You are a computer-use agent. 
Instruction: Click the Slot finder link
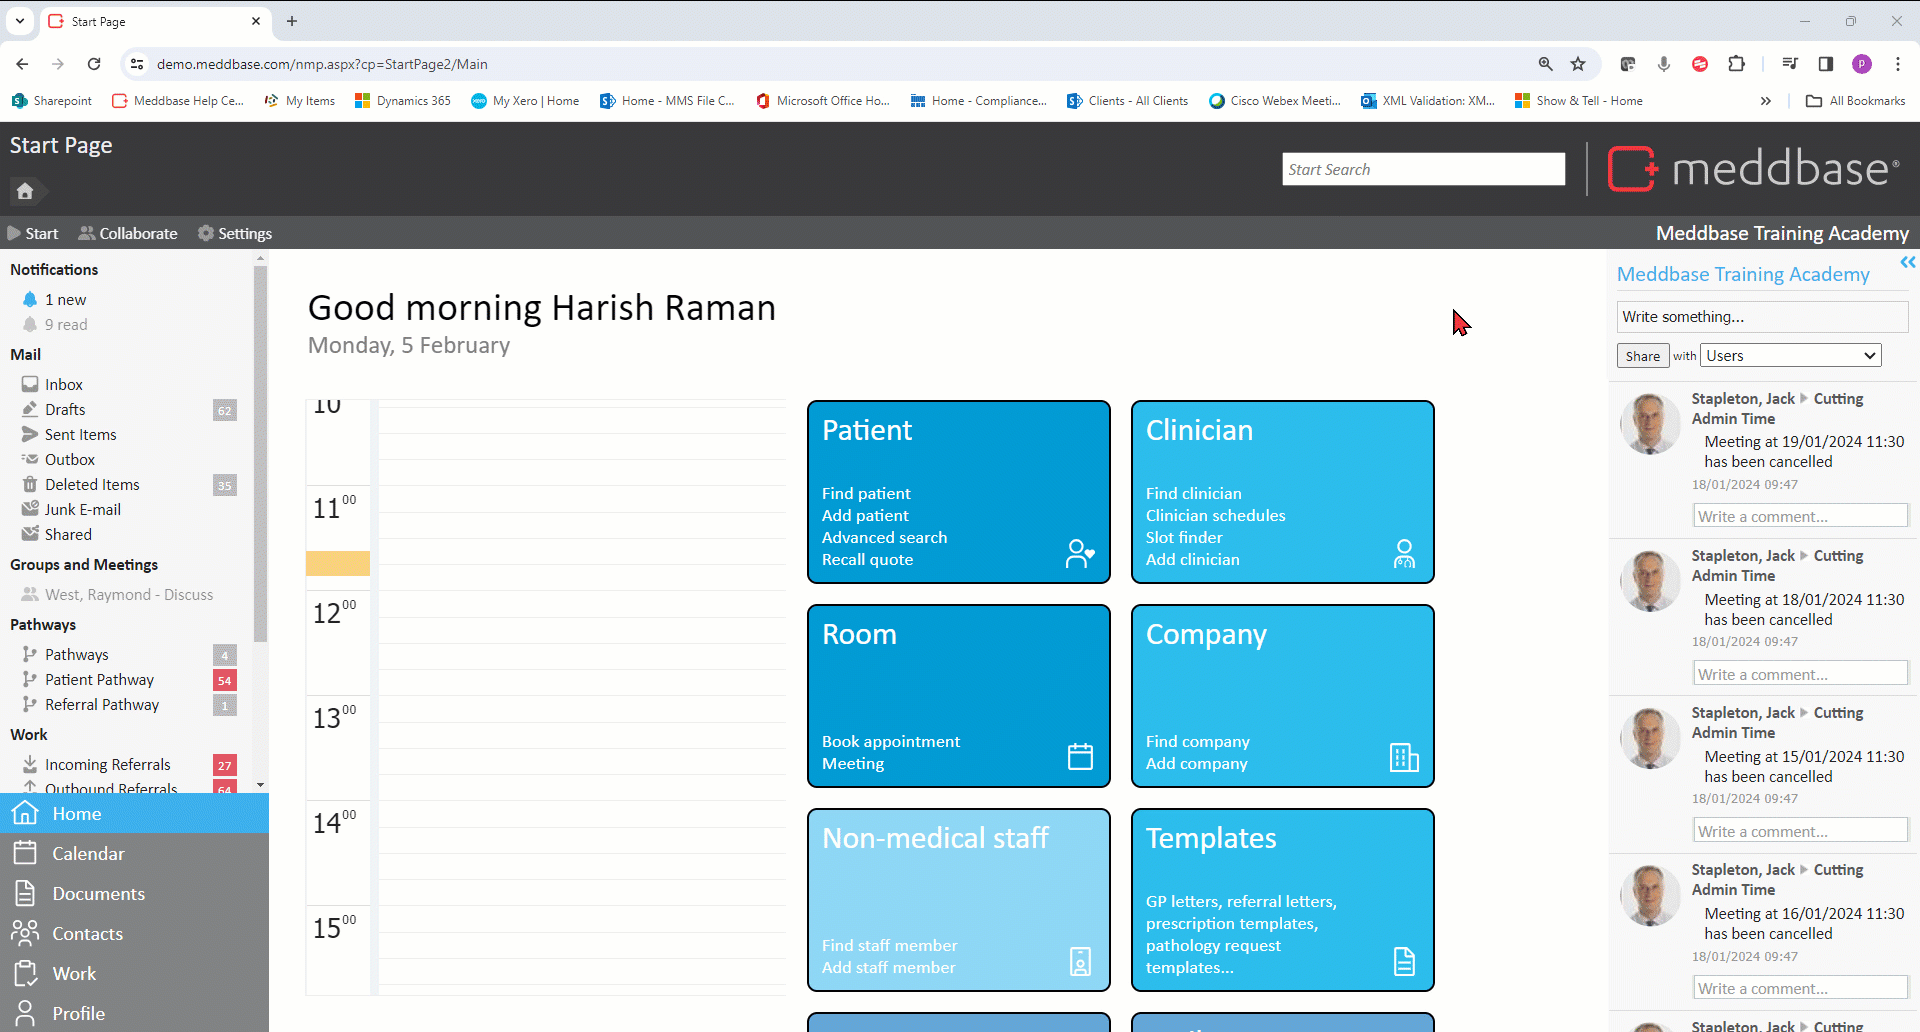(x=1184, y=538)
